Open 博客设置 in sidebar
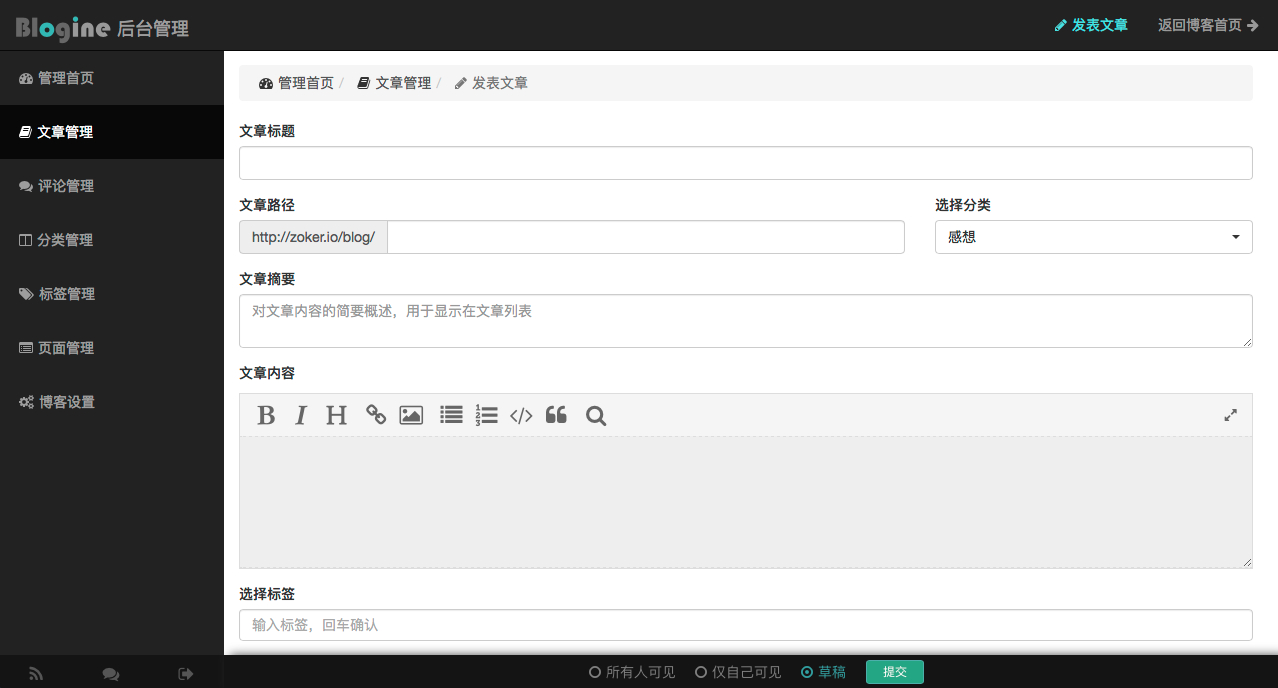The height and width of the screenshot is (688, 1278). coord(112,402)
